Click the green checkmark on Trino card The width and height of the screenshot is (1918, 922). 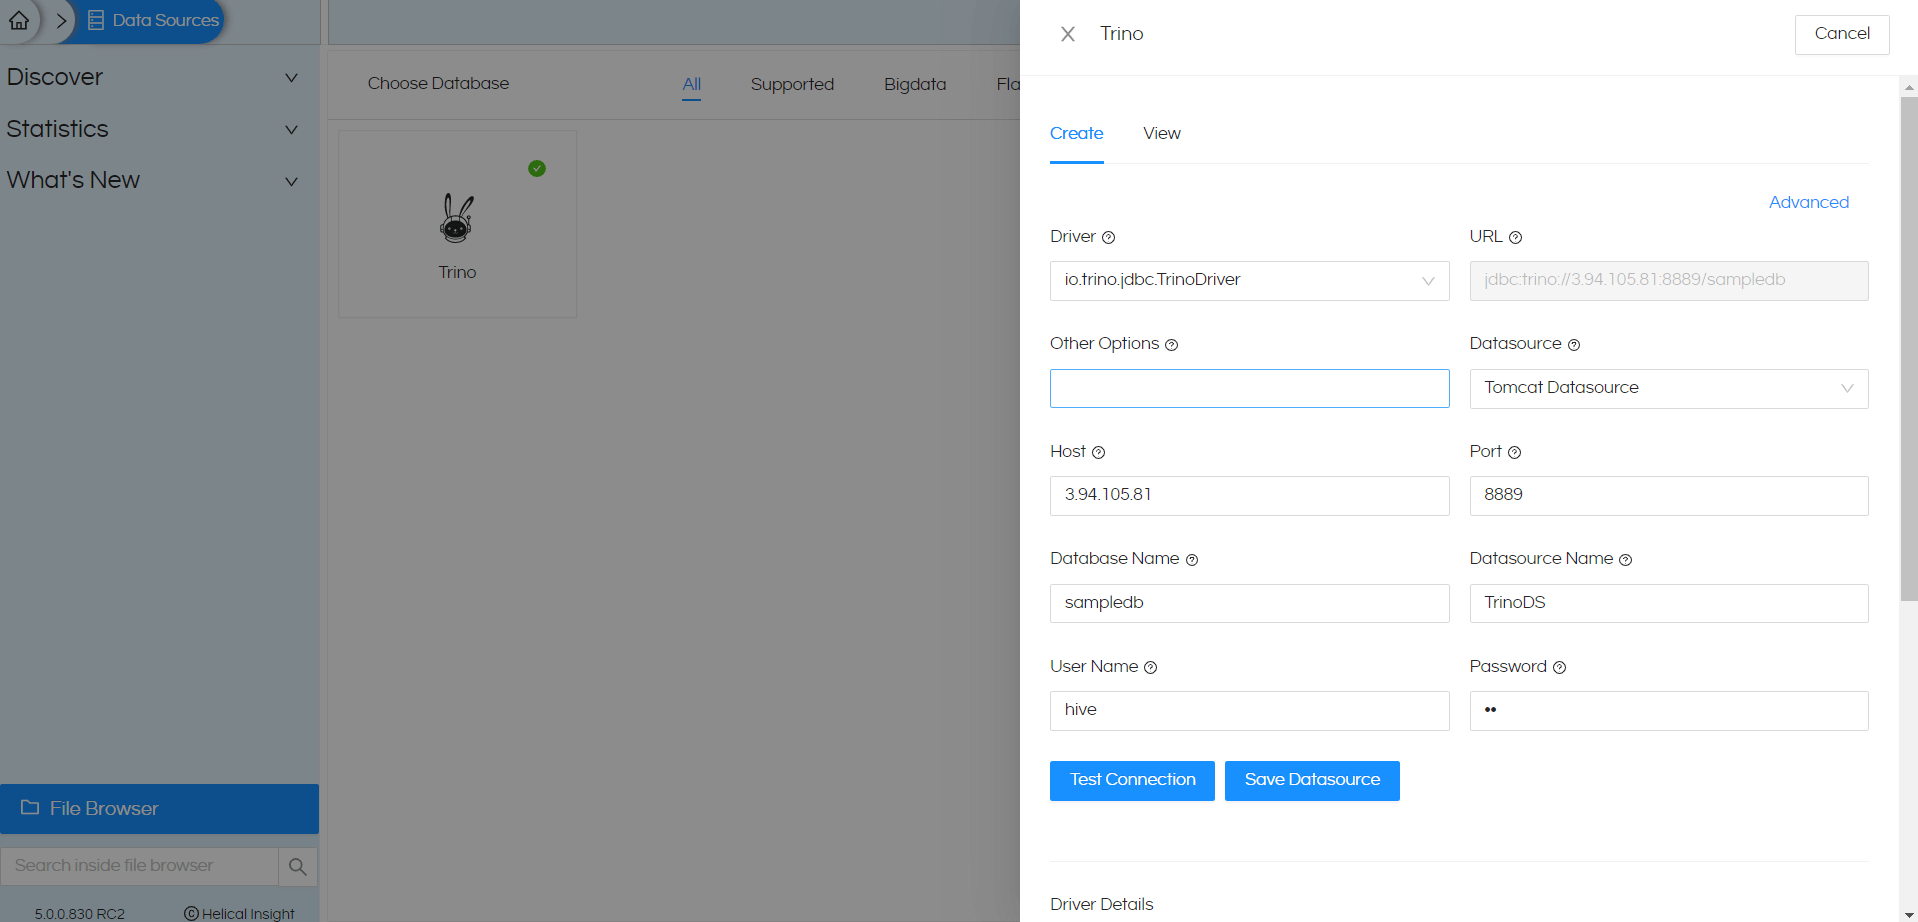(537, 168)
